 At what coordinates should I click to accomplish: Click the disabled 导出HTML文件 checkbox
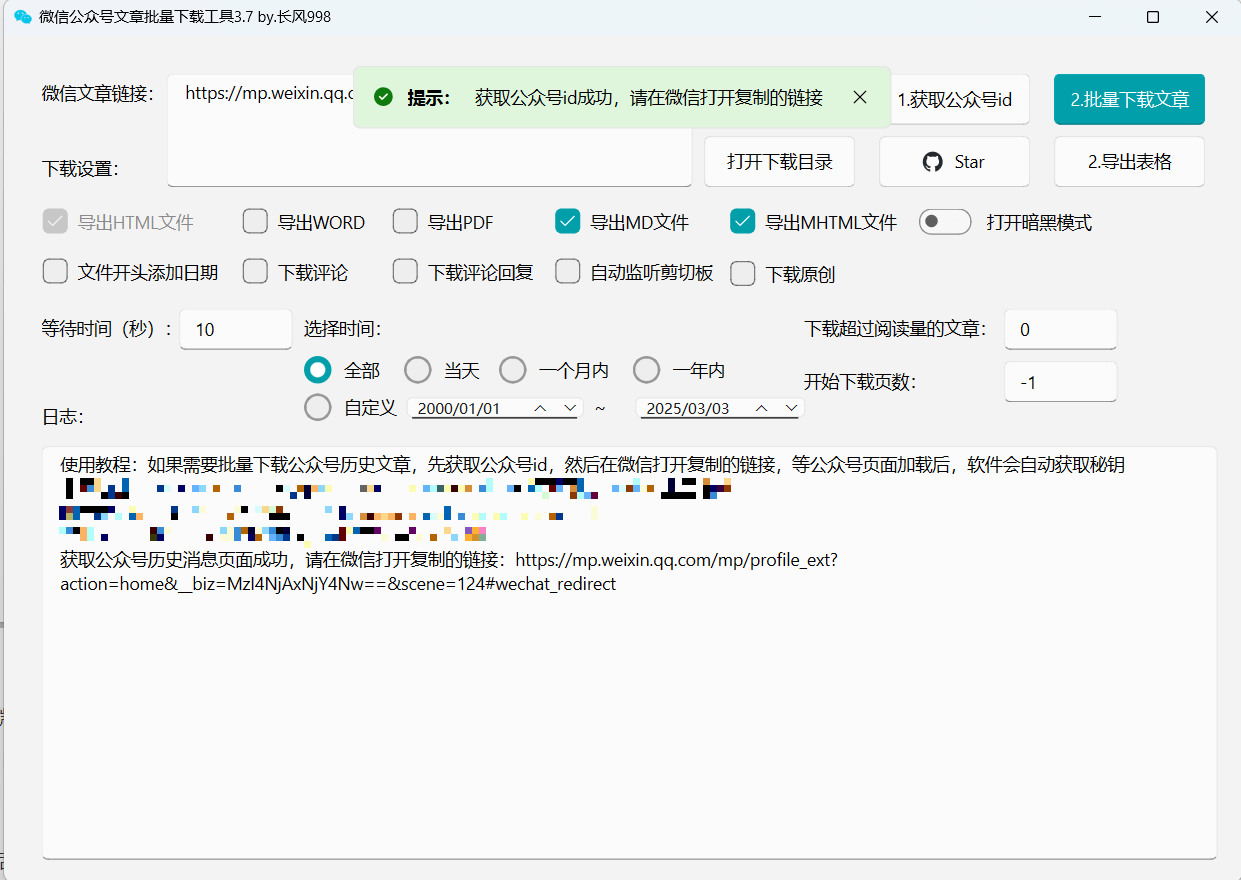55,222
